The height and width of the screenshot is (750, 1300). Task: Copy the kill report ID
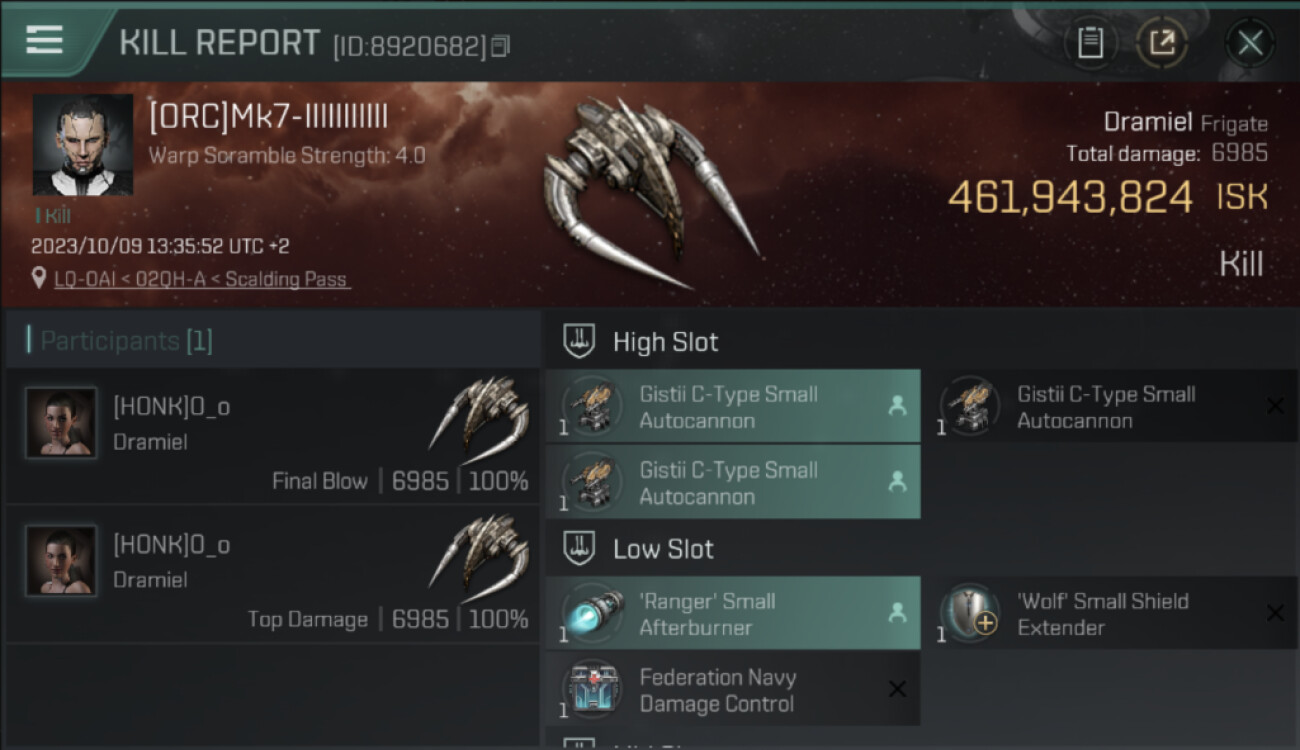(x=501, y=46)
